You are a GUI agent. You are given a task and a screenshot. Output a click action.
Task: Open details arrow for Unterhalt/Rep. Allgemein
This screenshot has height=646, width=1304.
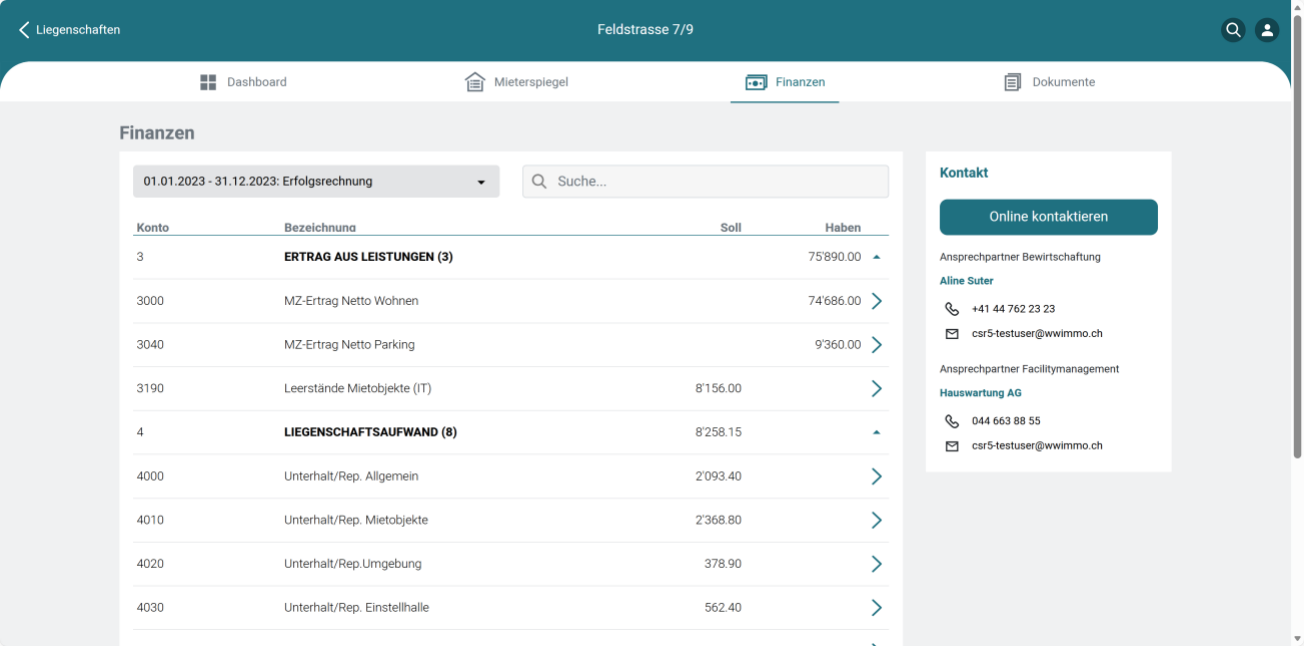tap(877, 477)
